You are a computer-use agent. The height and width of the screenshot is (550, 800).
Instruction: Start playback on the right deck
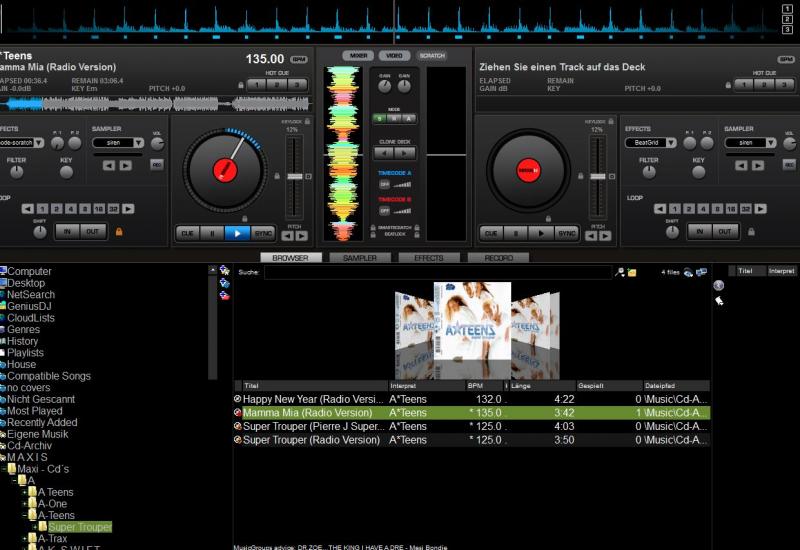[541, 233]
